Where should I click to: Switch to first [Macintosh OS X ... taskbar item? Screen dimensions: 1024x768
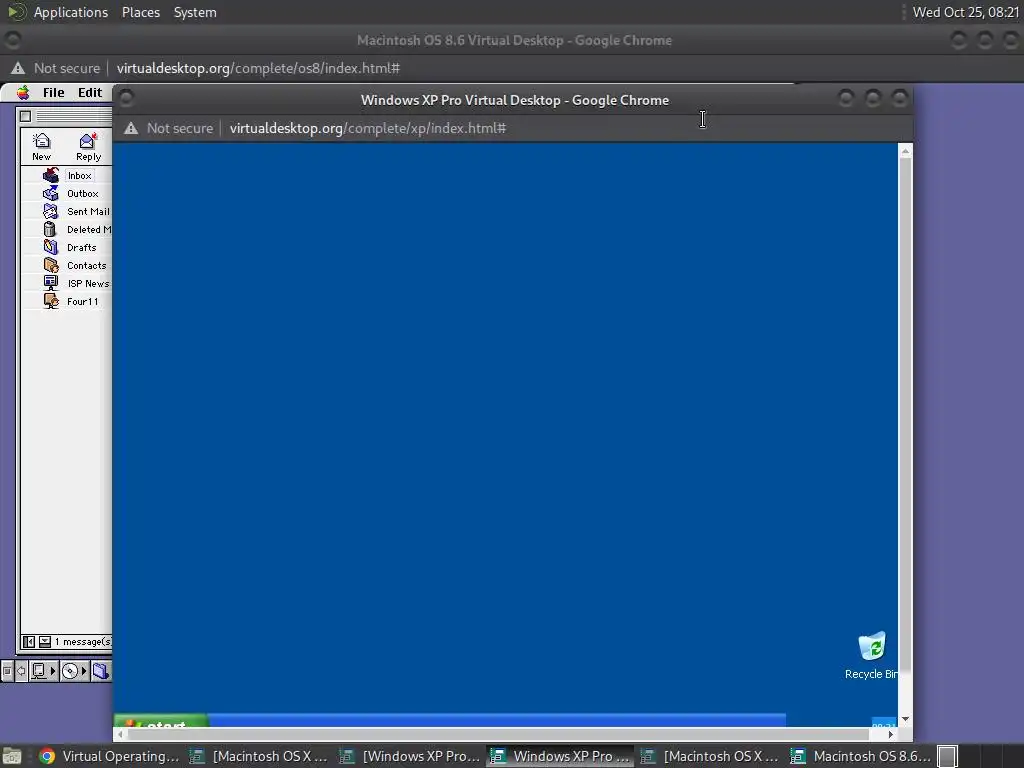coord(259,756)
